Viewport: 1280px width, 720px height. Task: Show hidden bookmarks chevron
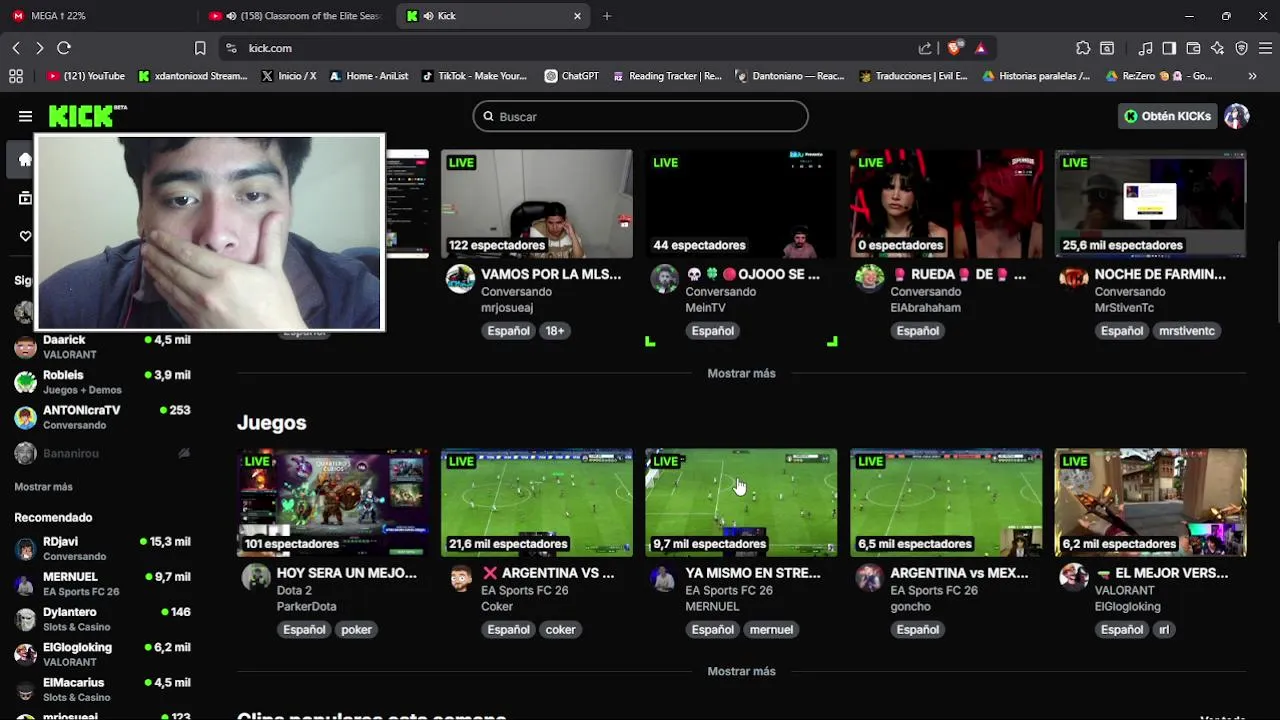(x=1252, y=76)
